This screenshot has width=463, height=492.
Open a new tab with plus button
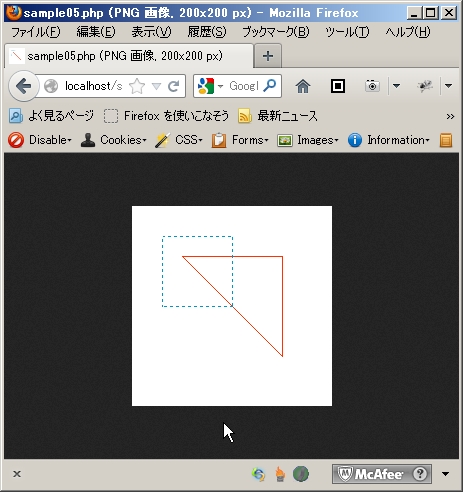pos(268,56)
